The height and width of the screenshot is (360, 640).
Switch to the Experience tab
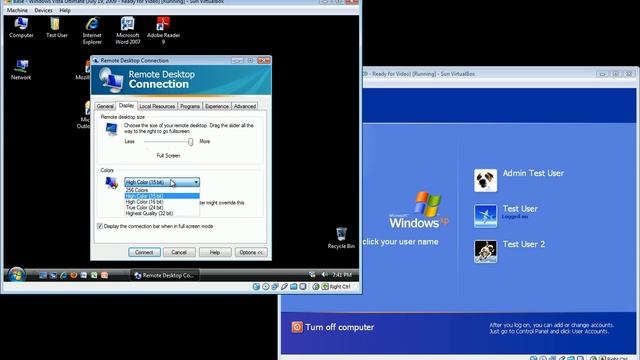pyautogui.click(x=217, y=106)
